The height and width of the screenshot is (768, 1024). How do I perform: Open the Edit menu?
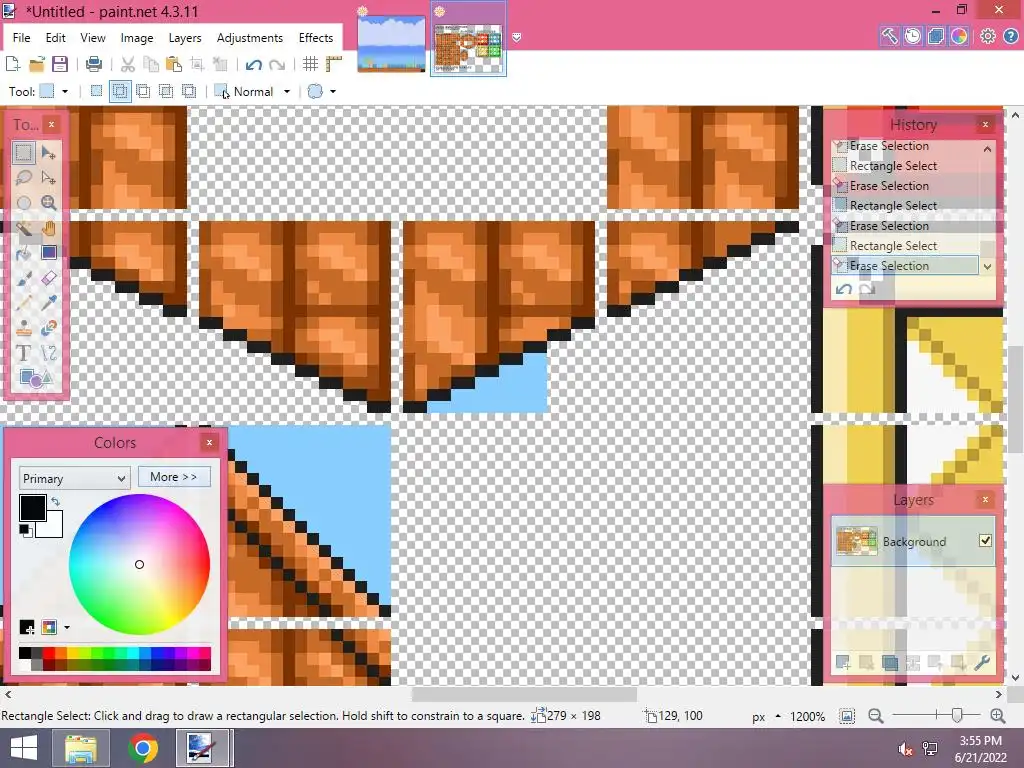coord(56,38)
